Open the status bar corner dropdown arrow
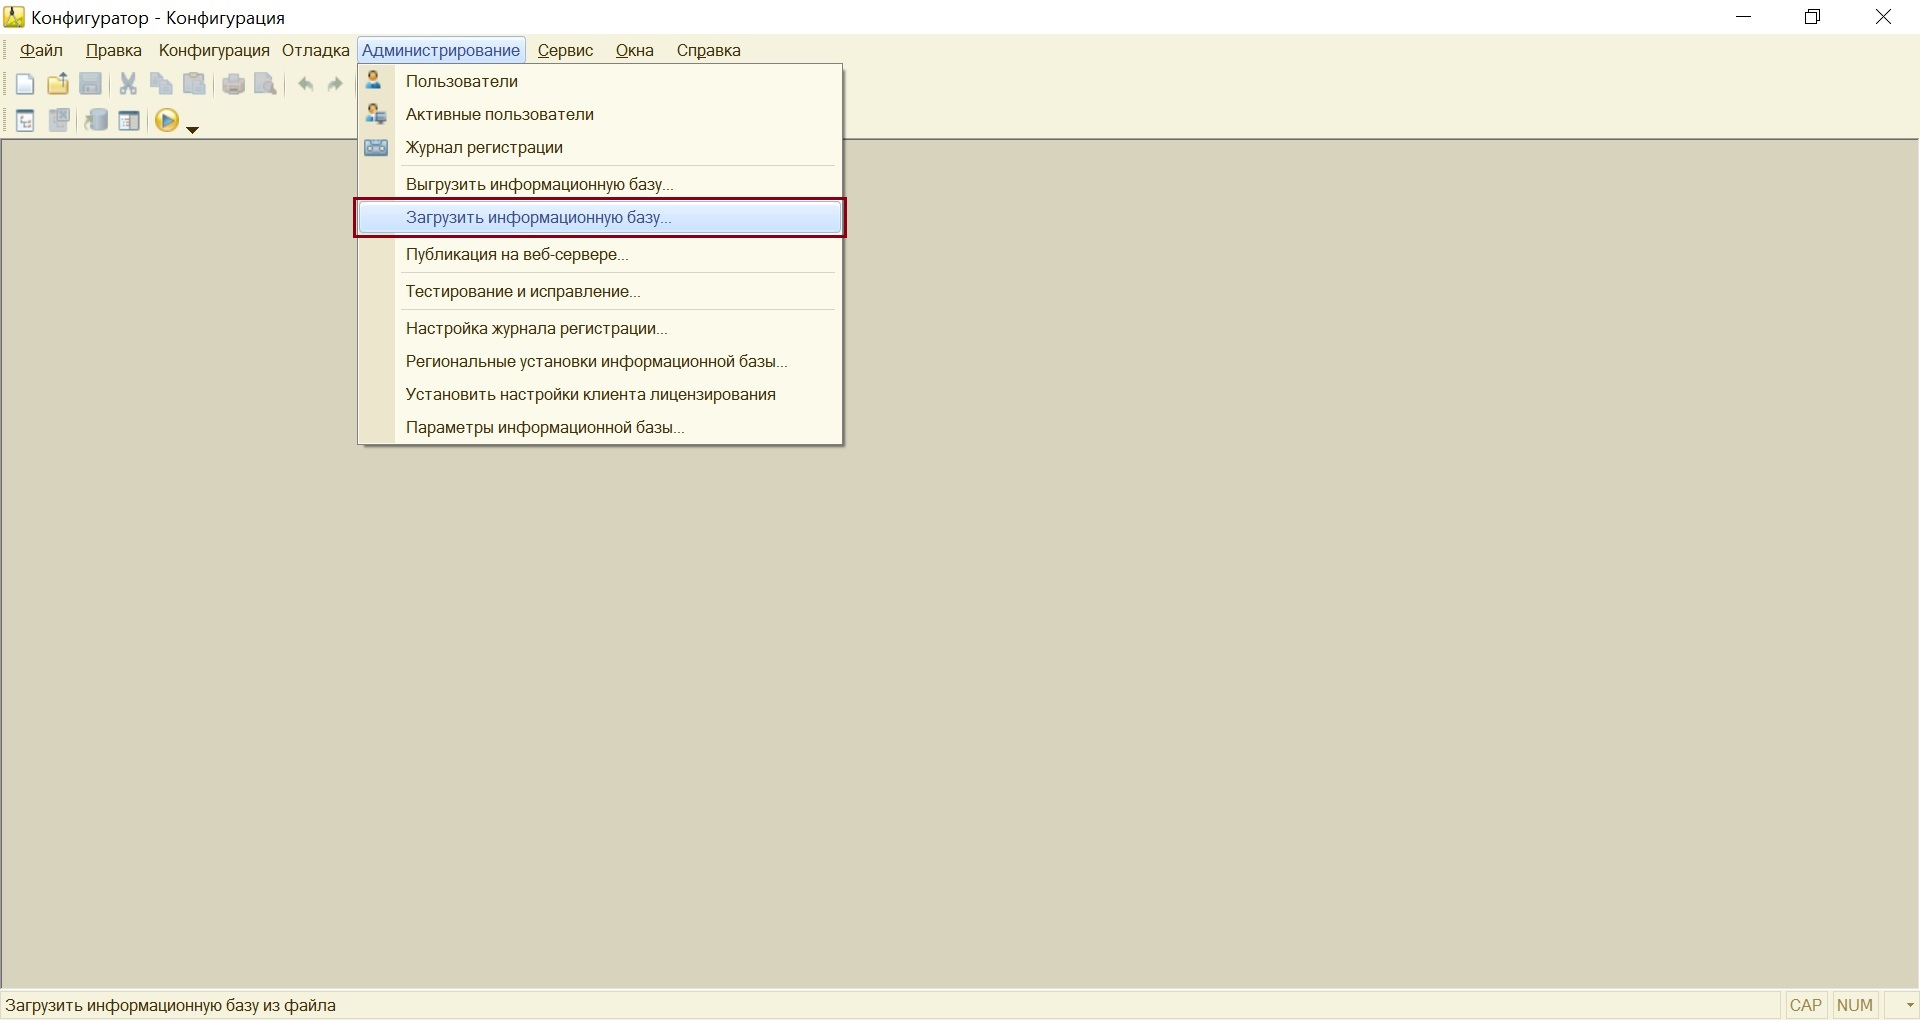The image size is (1920, 1020). coord(1909,1005)
